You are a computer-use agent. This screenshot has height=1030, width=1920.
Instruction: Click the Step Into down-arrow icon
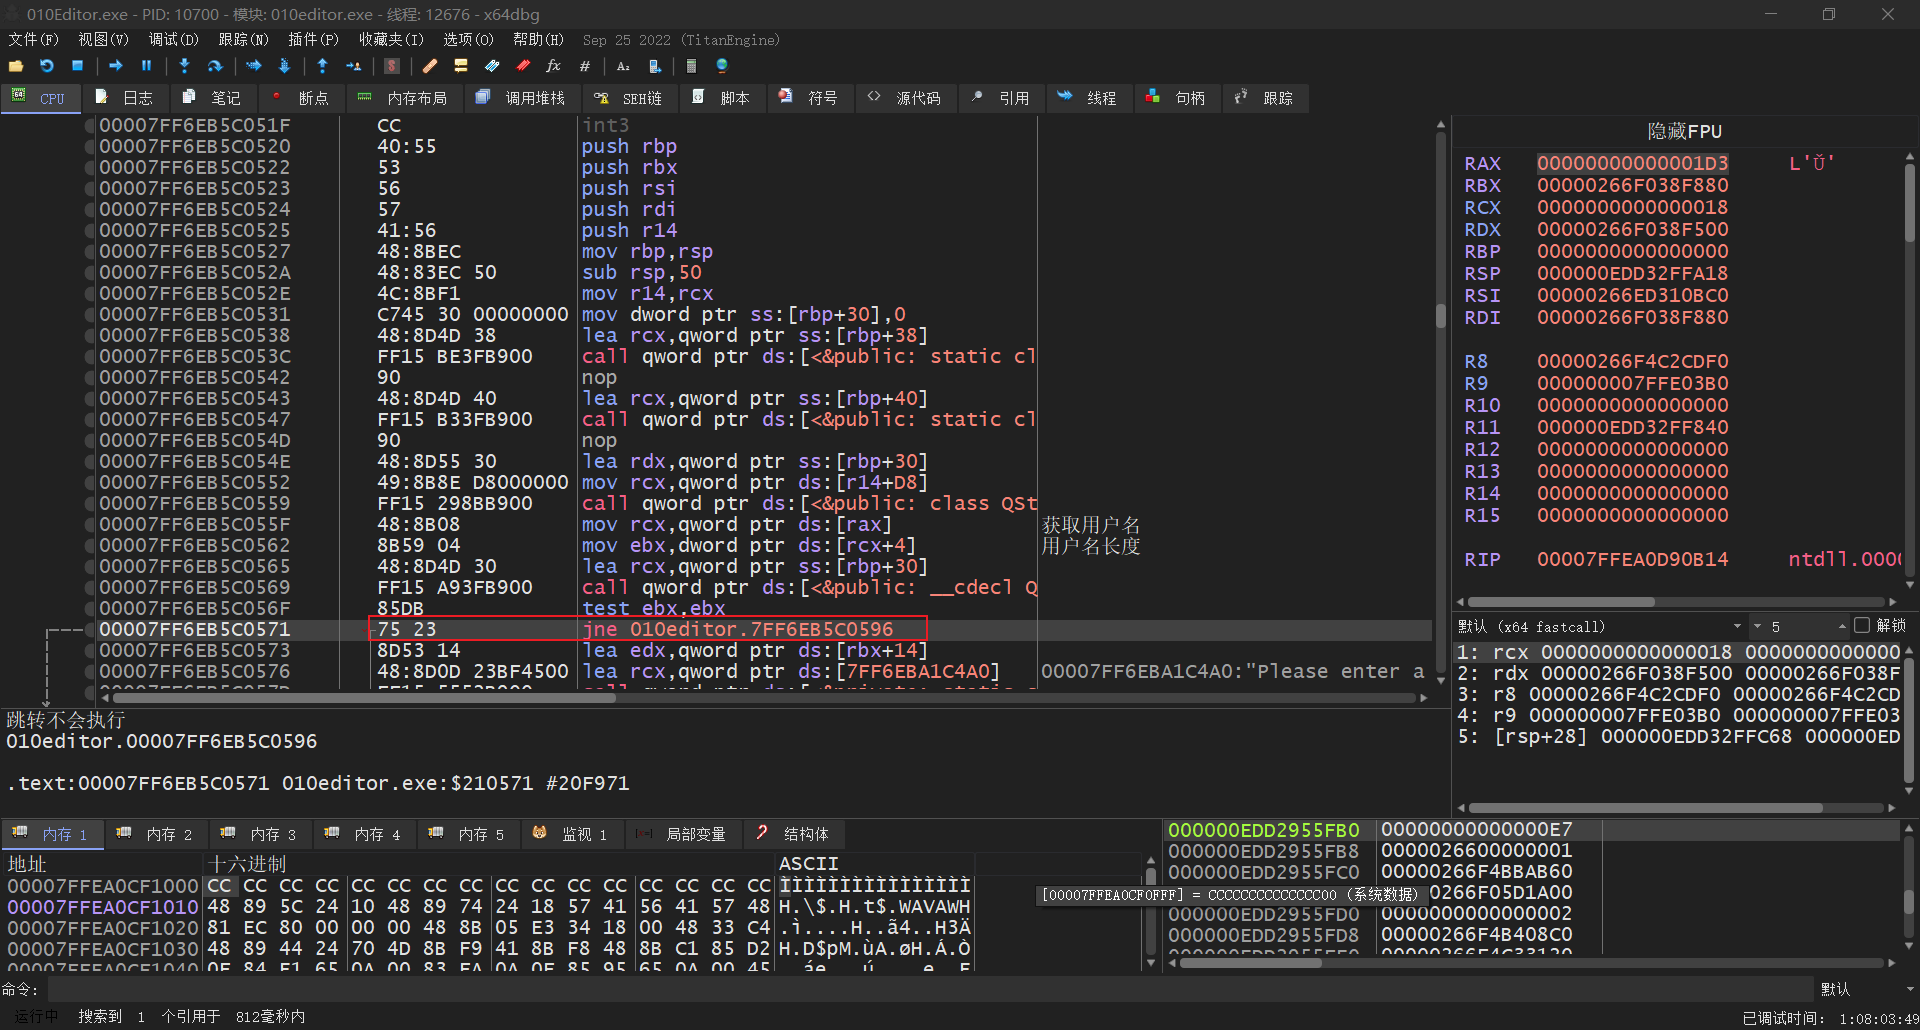pos(184,66)
